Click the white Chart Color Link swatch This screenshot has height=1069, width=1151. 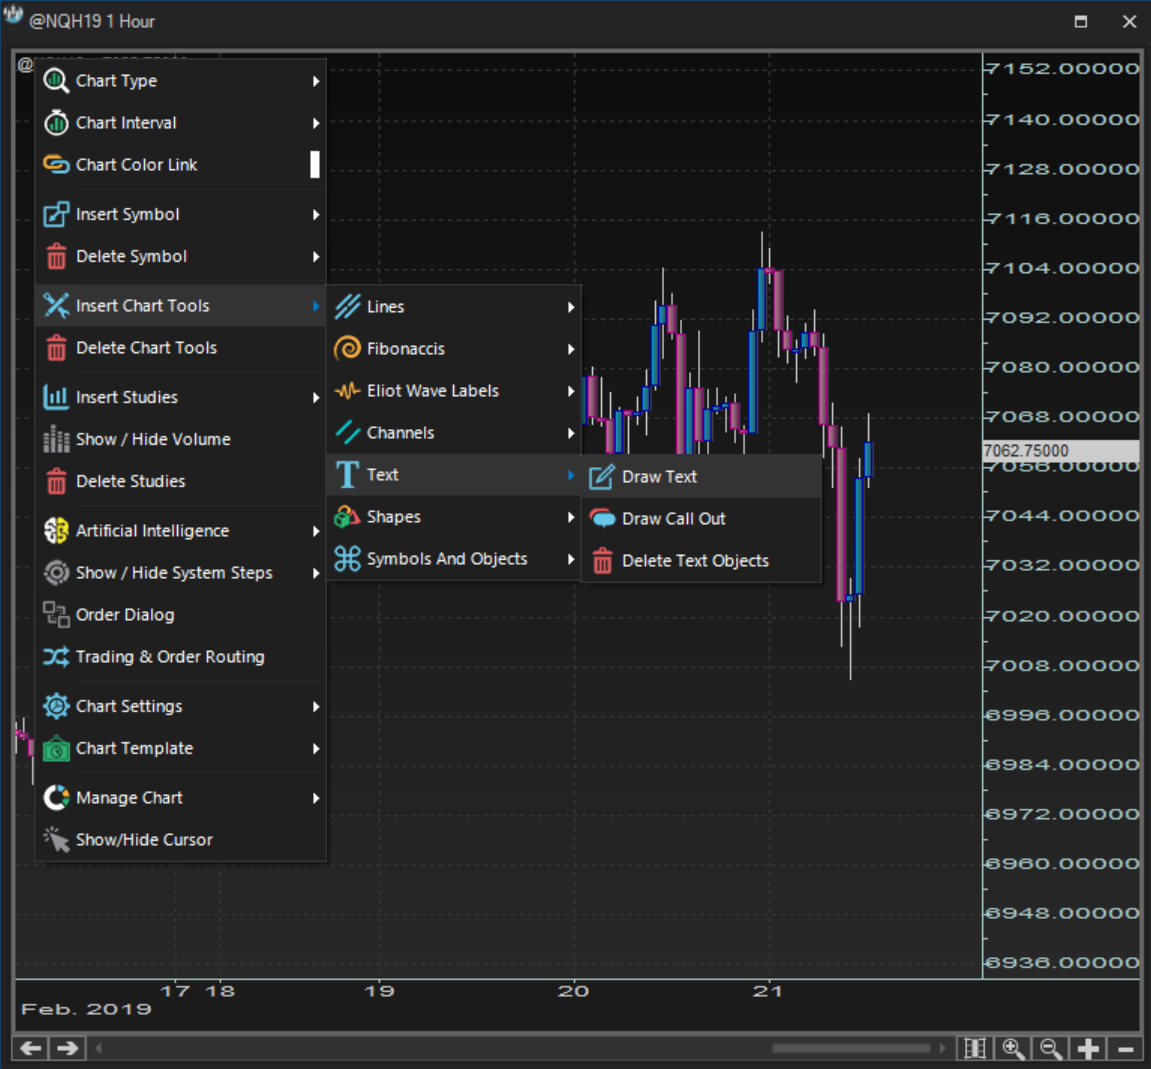315,164
